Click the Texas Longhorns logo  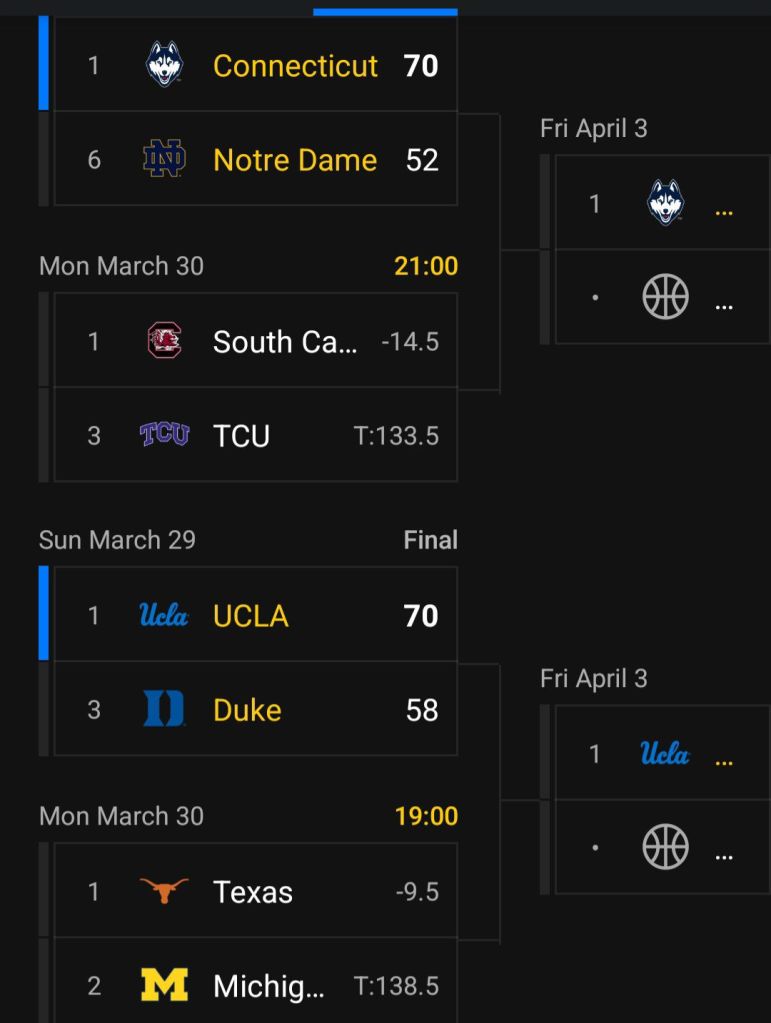point(164,891)
